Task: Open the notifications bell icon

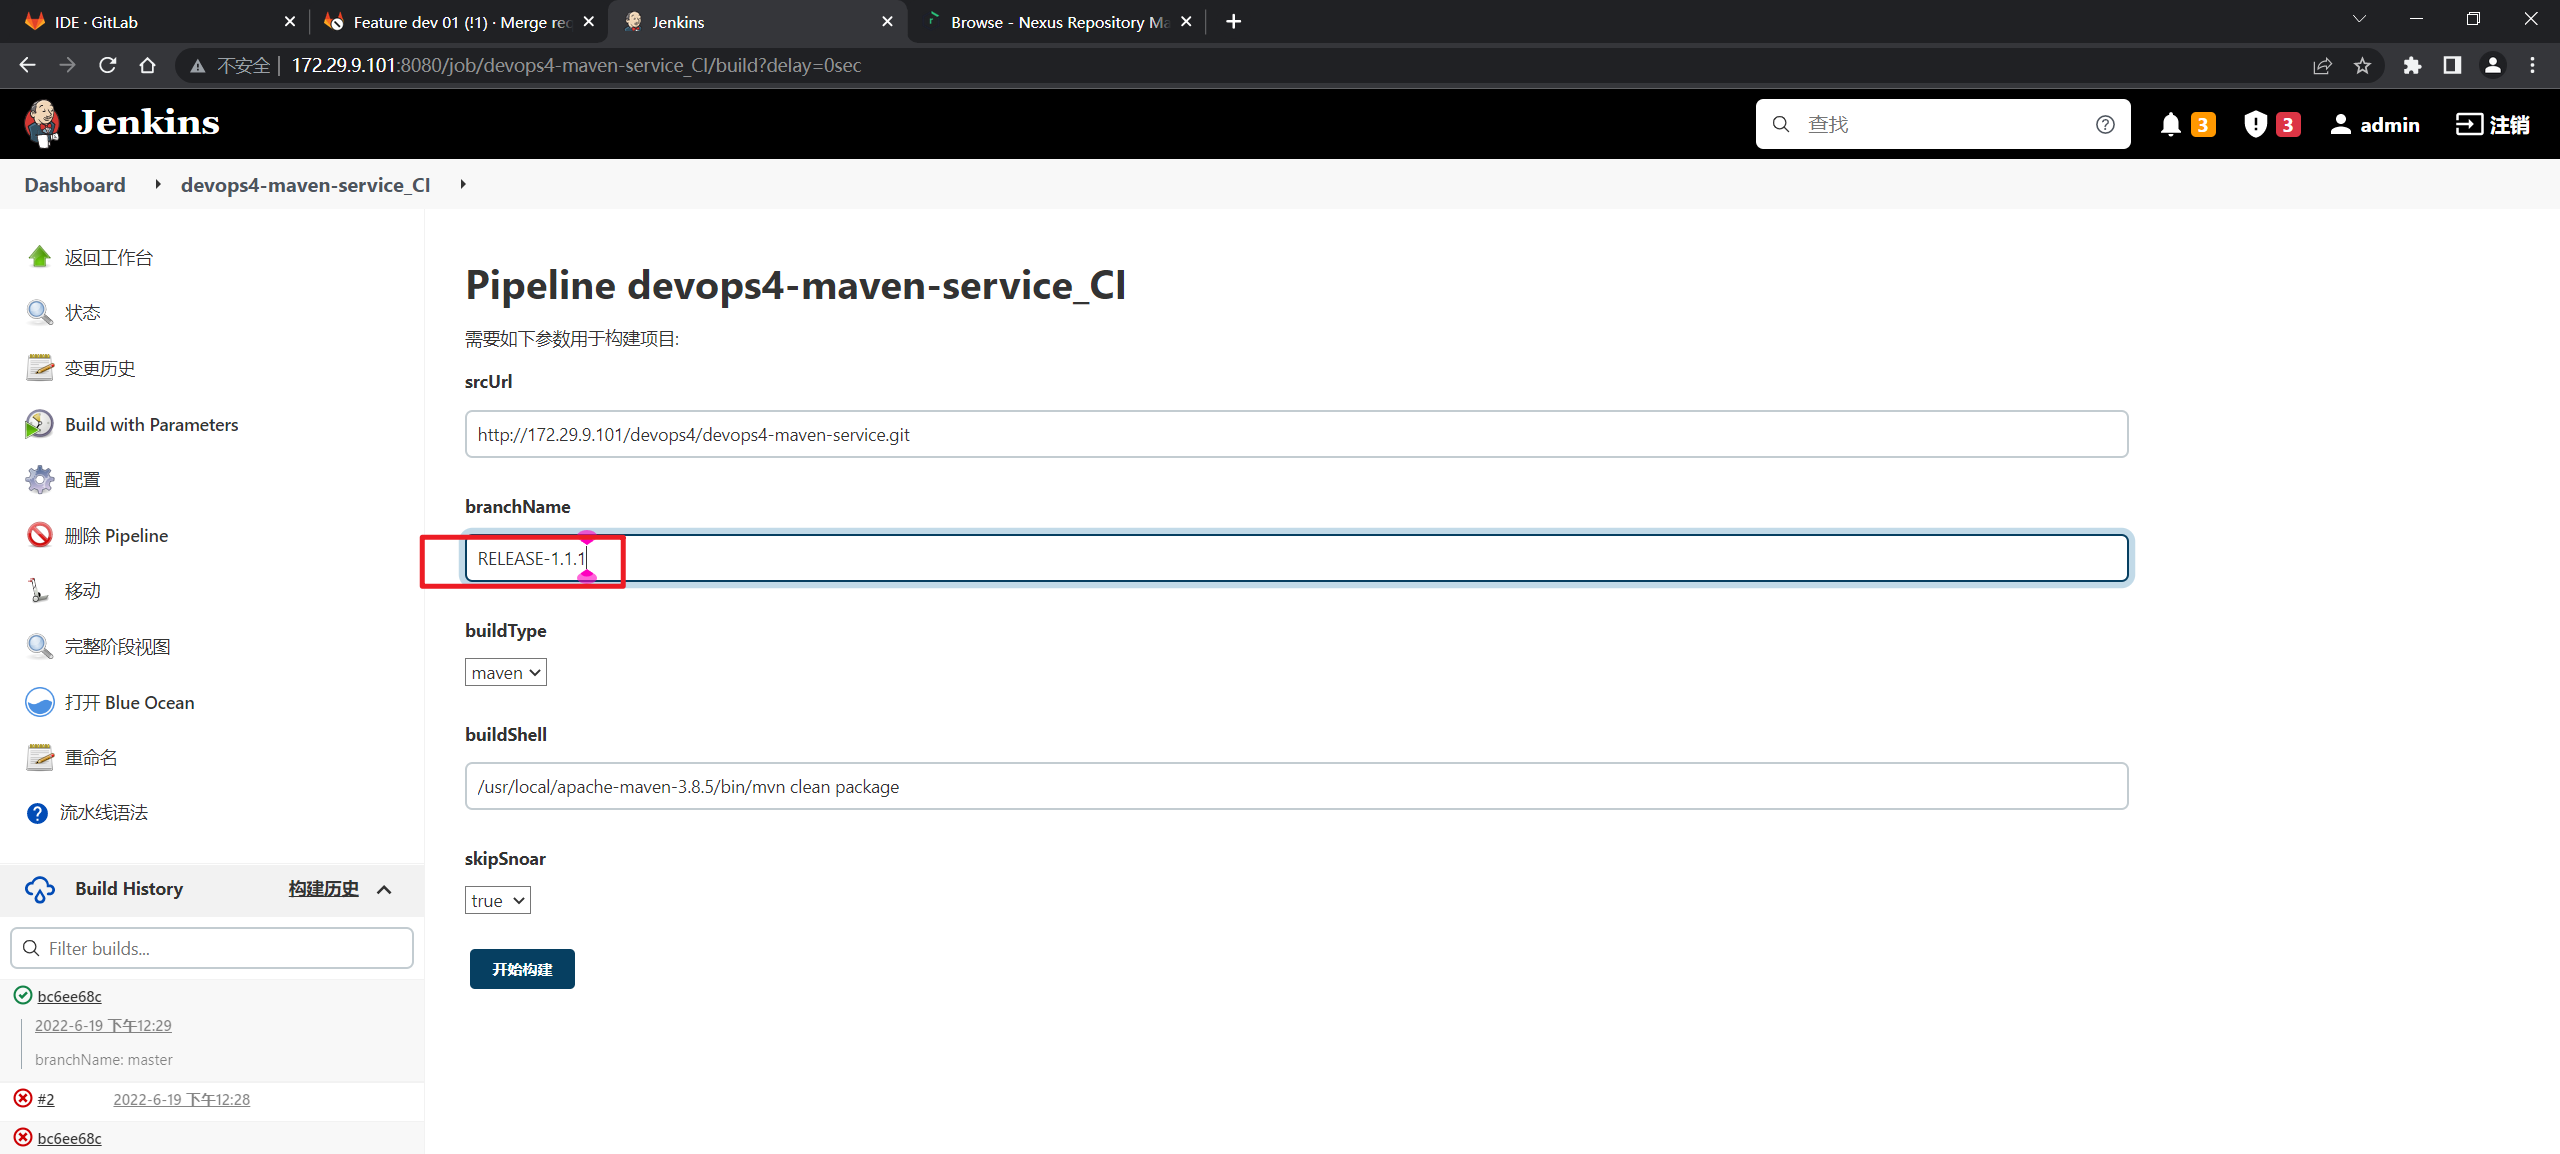Action: tap(2170, 124)
